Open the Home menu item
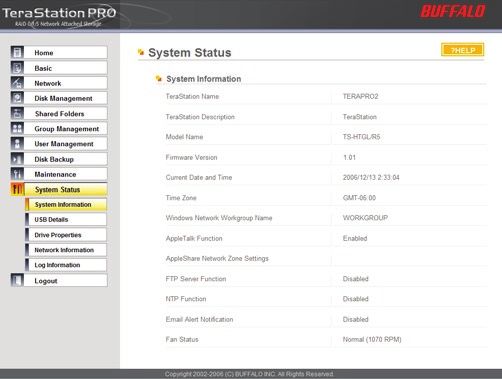Viewport: 502px width, 379px height. (x=66, y=53)
